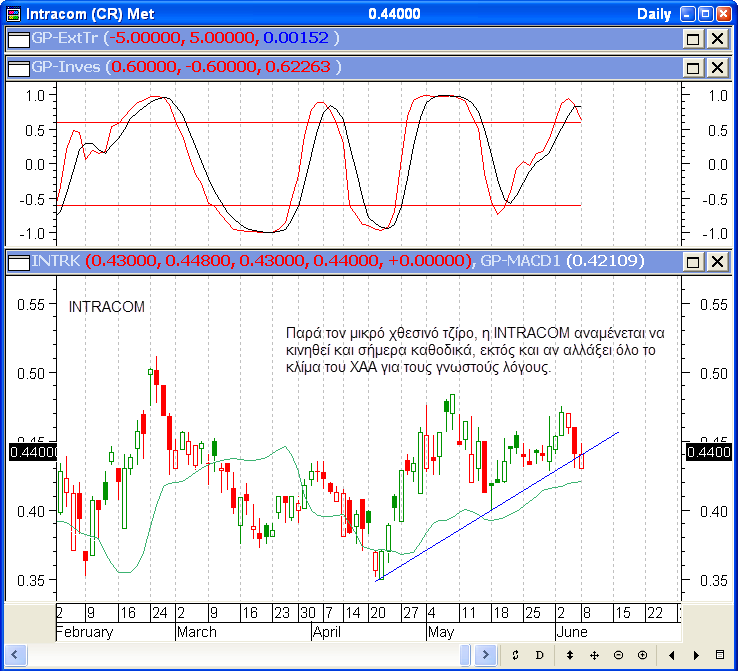Image resolution: width=738 pixels, height=671 pixels.
Task: Click the INTRACOM text label on chart
Action: (107, 307)
